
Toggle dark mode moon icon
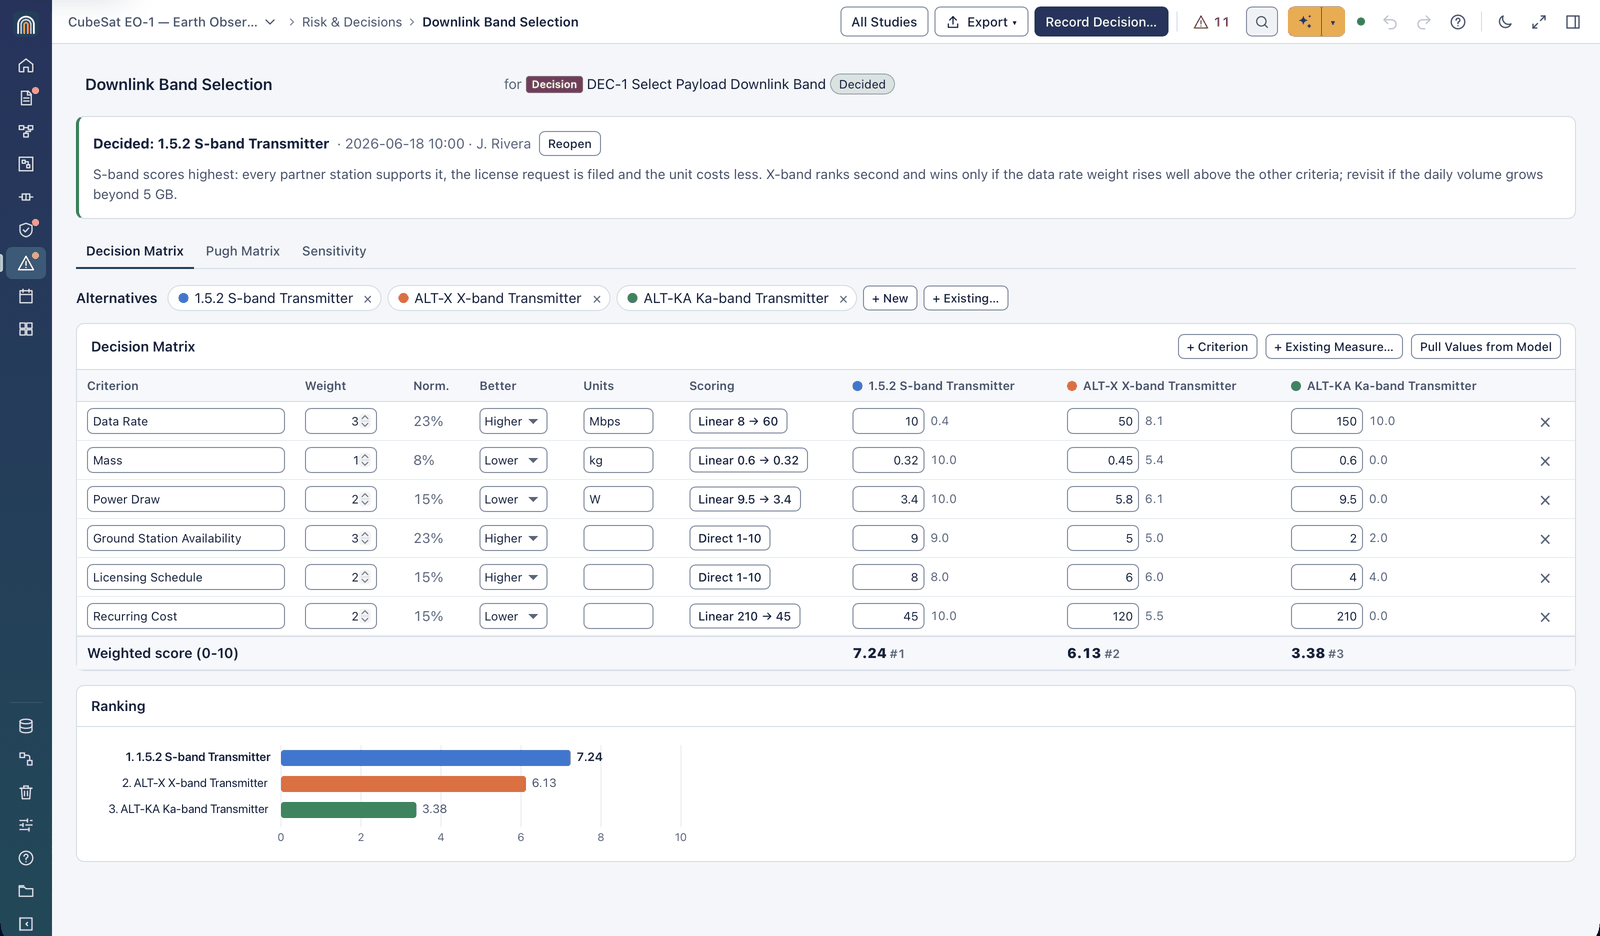click(1505, 22)
